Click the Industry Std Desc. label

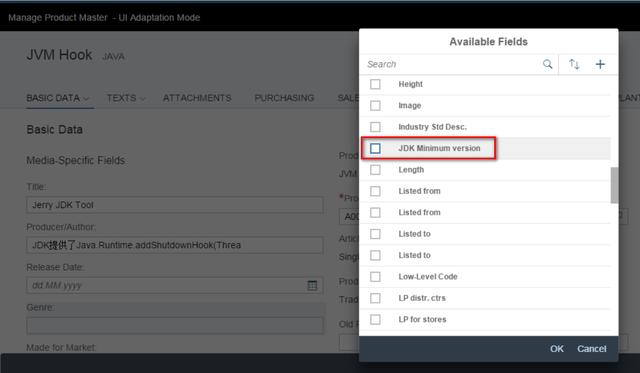pyautogui.click(x=432, y=127)
